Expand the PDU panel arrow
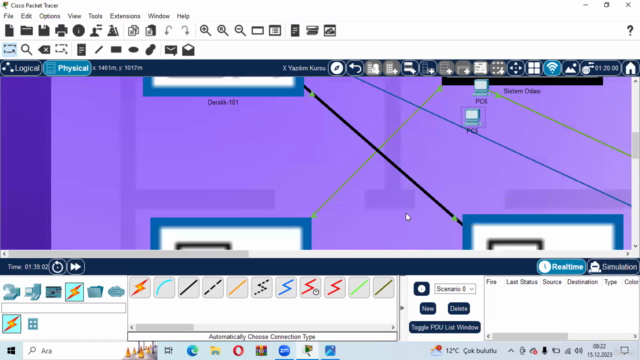The width and height of the screenshot is (640, 360). point(402,308)
